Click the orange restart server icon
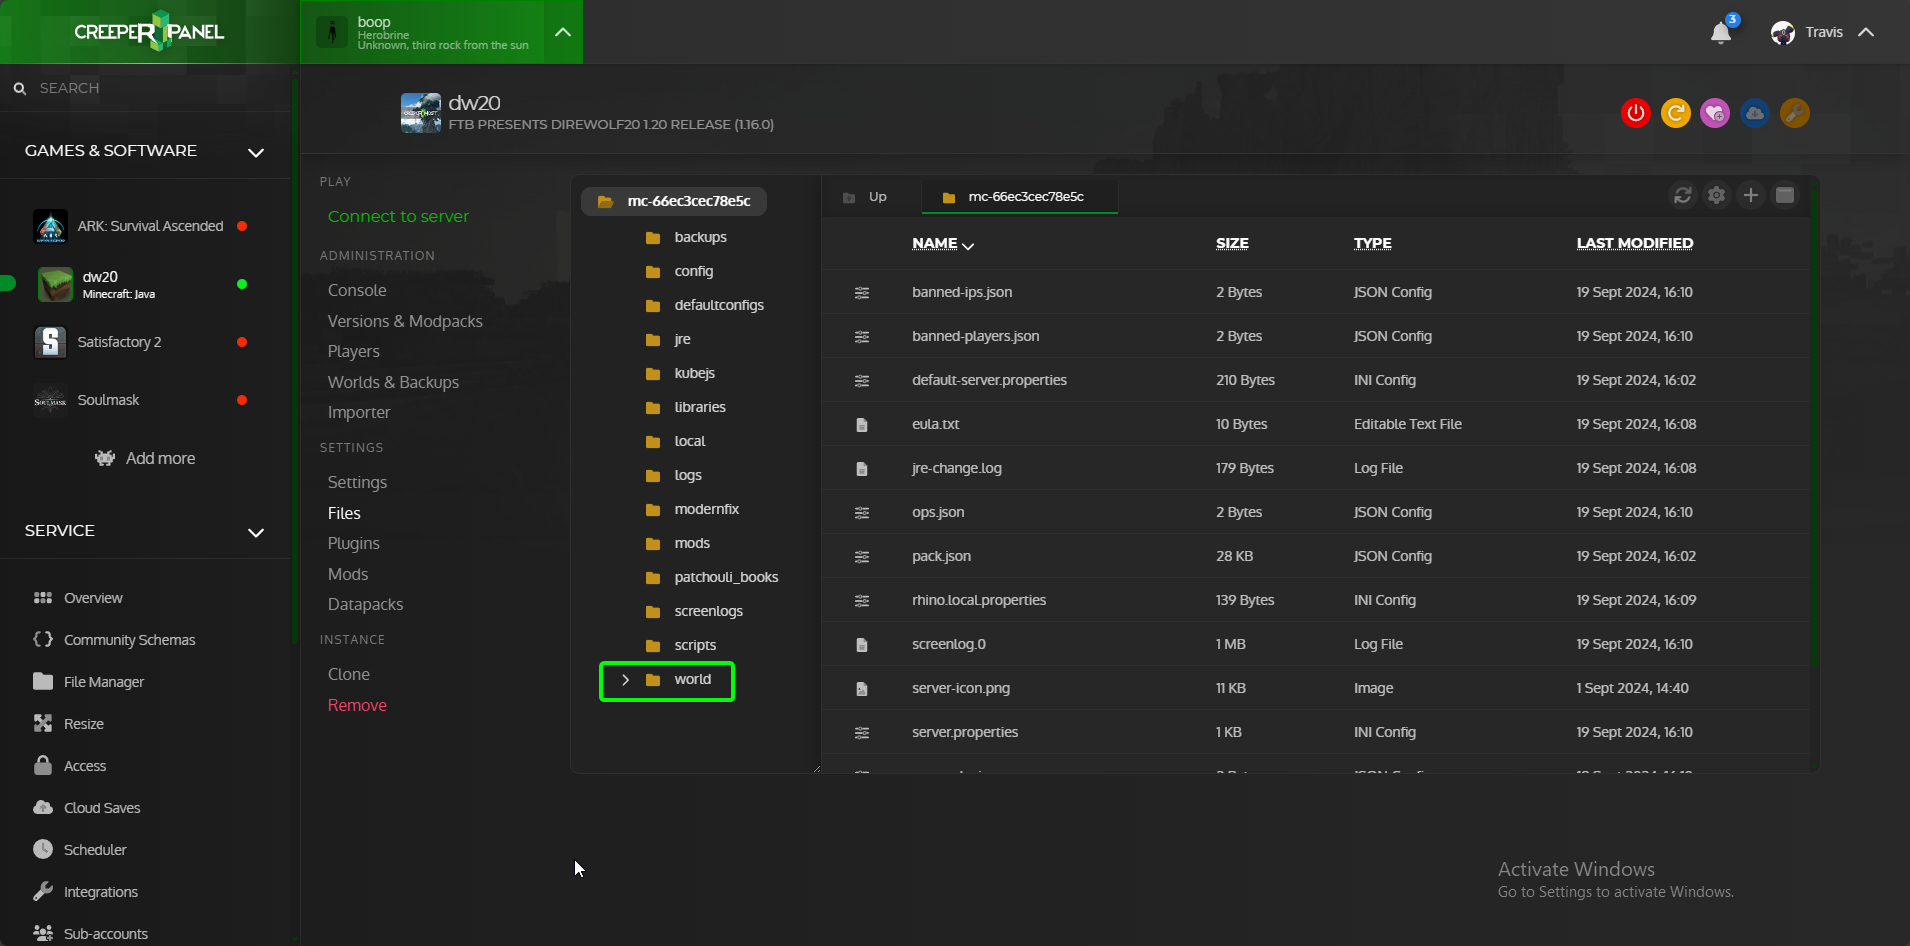The image size is (1910, 946). tap(1676, 113)
